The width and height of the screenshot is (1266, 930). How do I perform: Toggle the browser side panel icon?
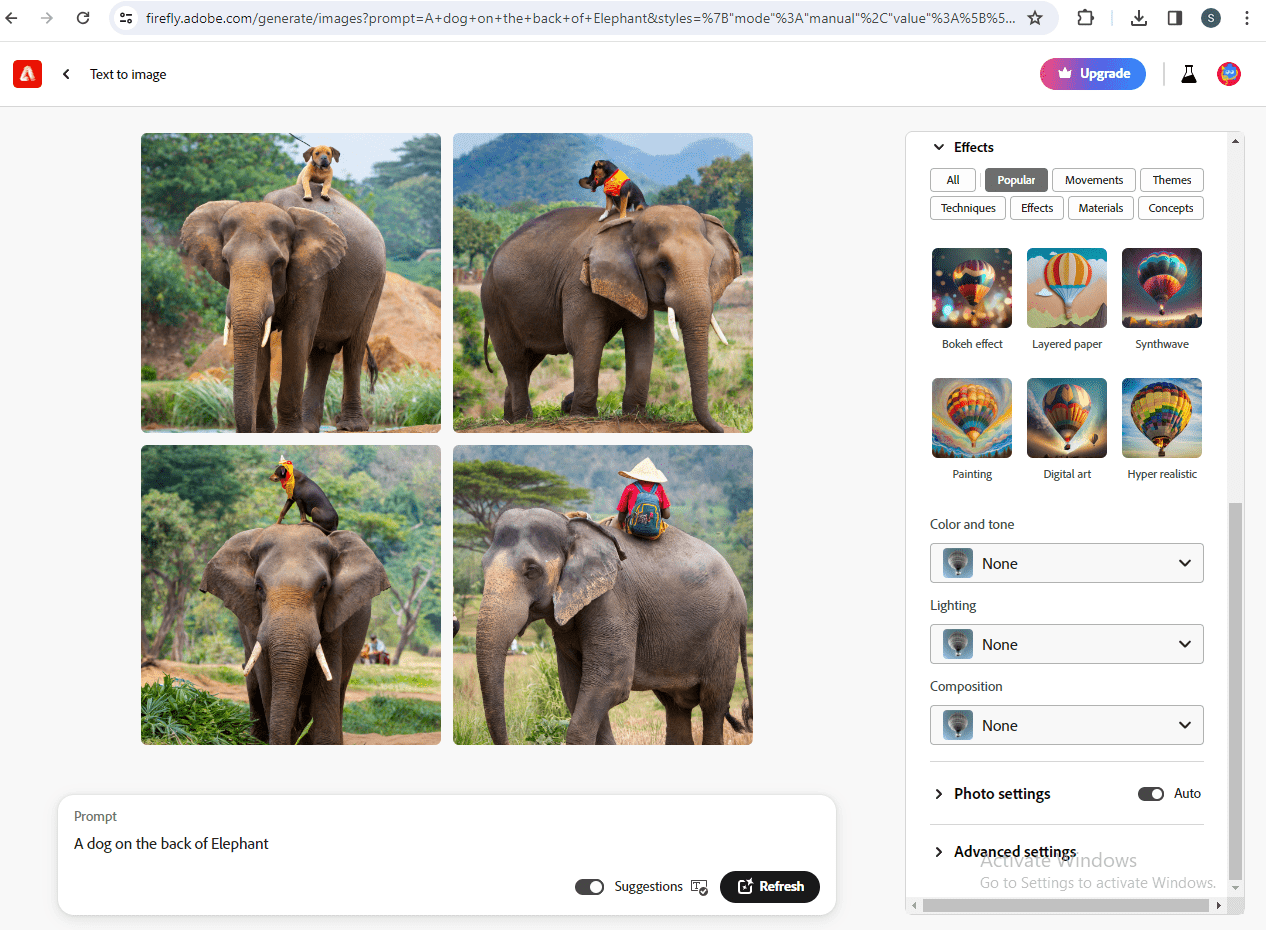(1175, 18)
